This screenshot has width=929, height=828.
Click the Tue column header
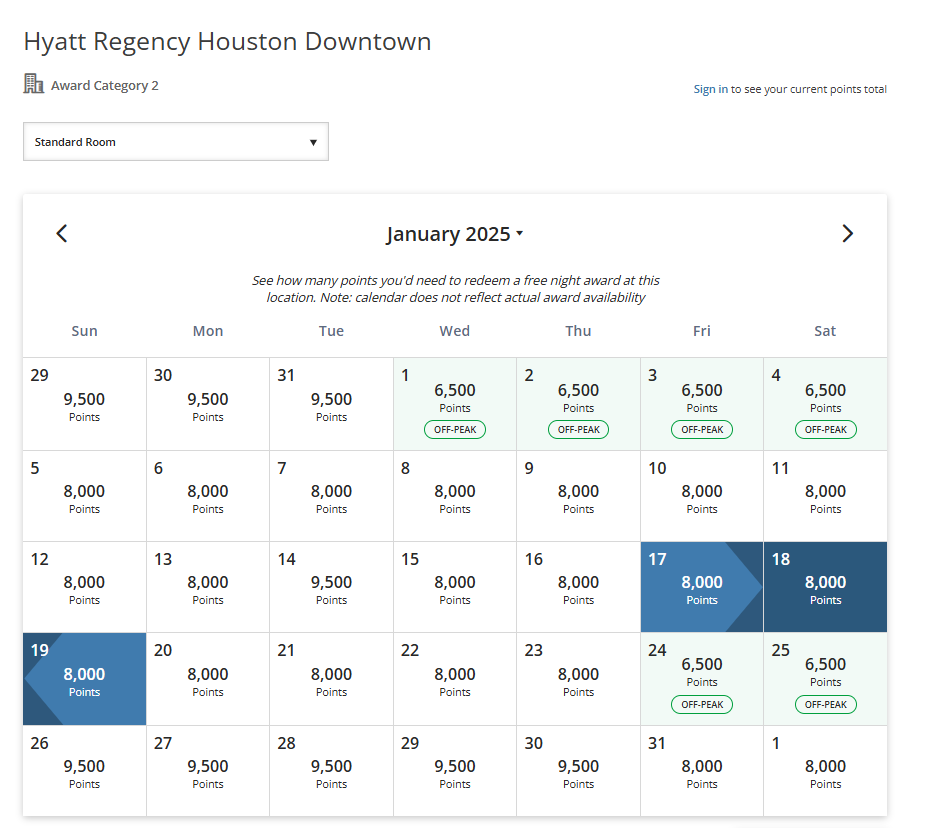click(331, 331)
